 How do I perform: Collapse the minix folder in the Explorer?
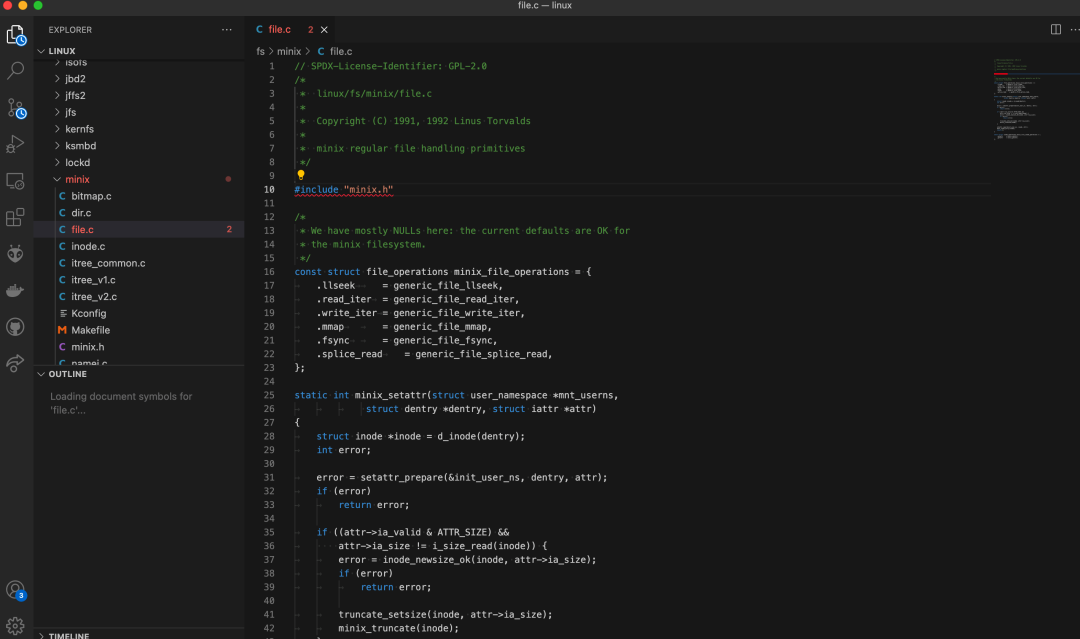coord(77,179)
